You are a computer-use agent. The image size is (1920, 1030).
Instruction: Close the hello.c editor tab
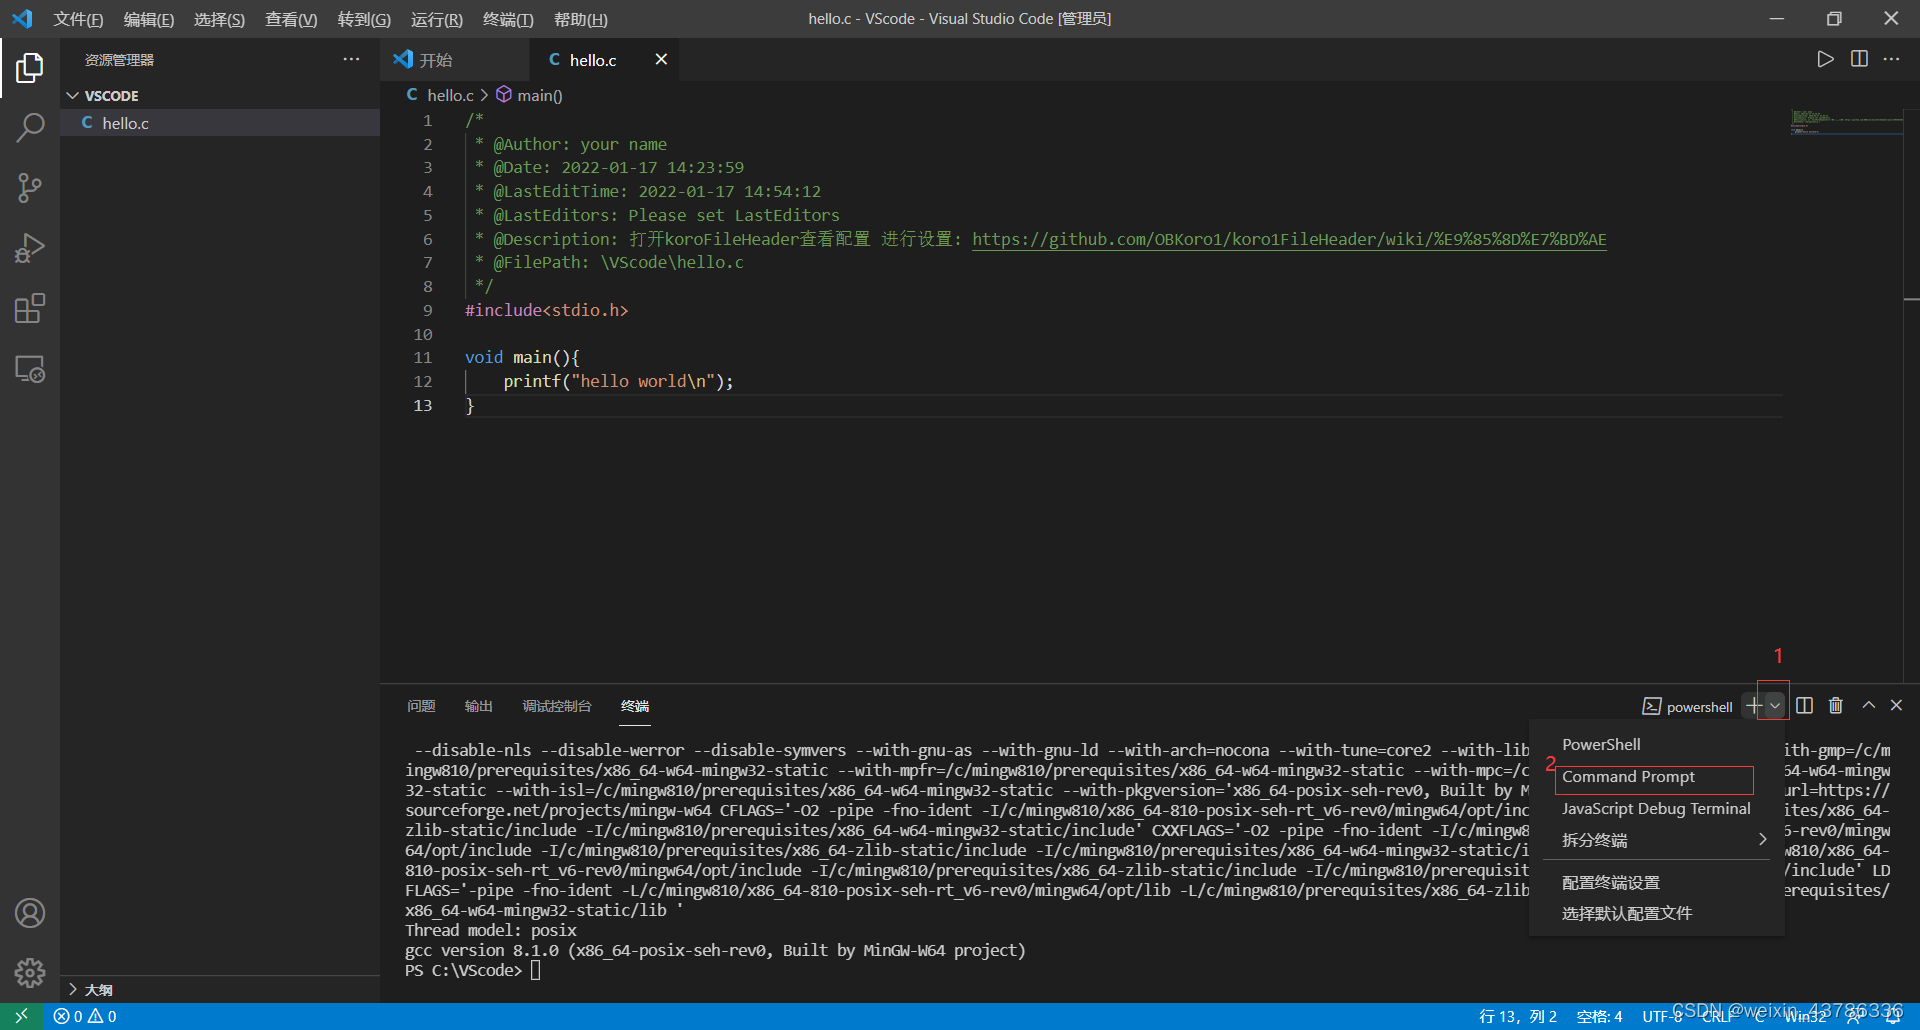661,59
